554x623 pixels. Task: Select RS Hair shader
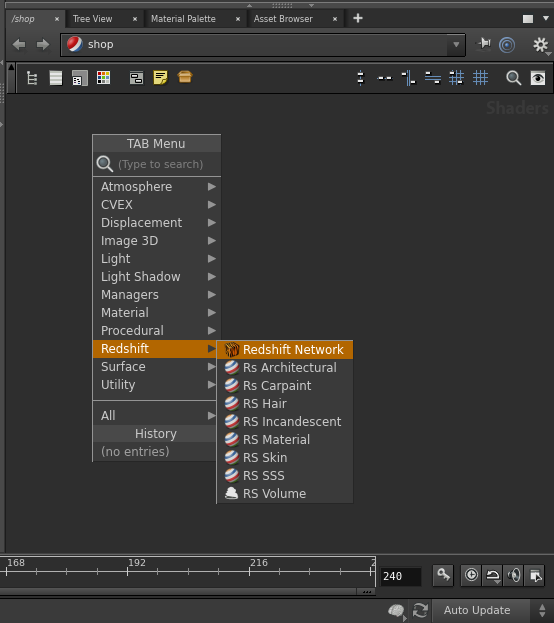(x=285, y=404)
